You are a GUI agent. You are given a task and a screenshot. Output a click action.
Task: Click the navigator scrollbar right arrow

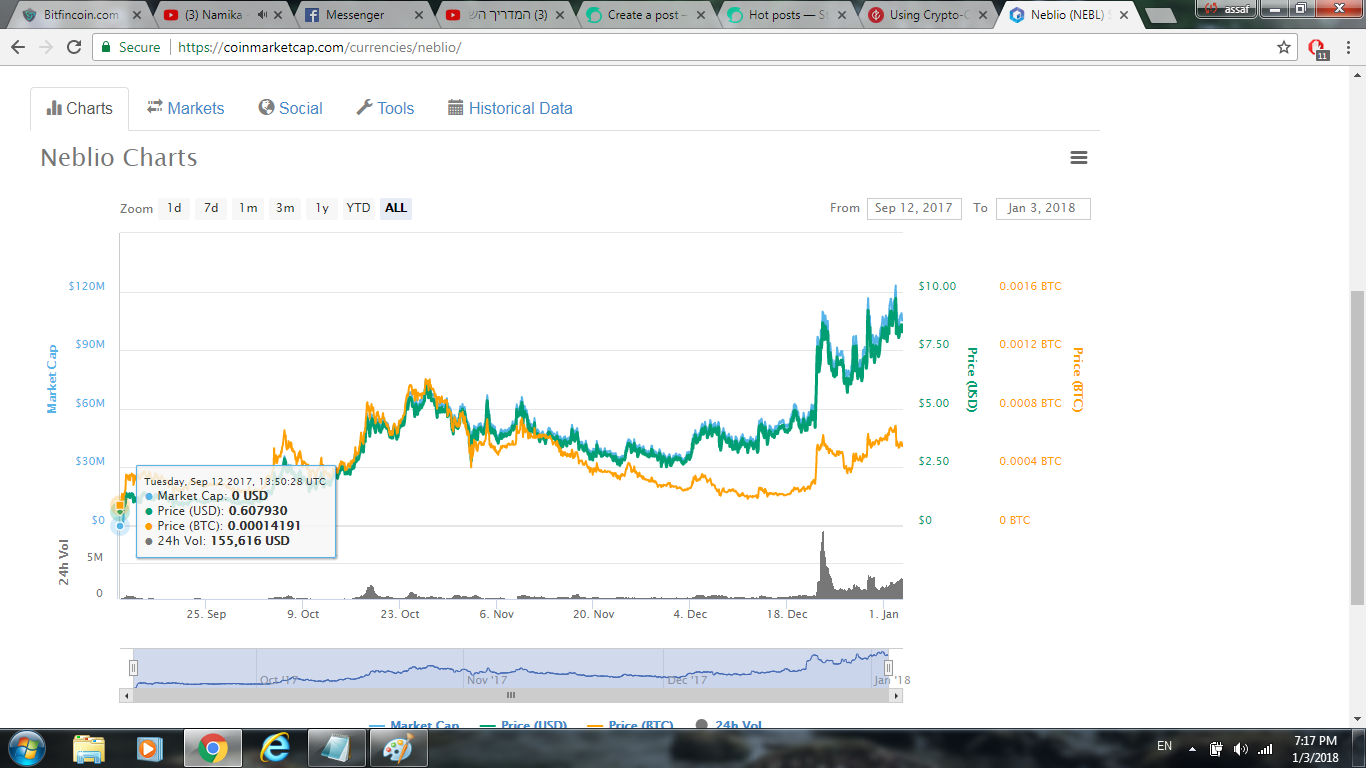tap(896, 695)
